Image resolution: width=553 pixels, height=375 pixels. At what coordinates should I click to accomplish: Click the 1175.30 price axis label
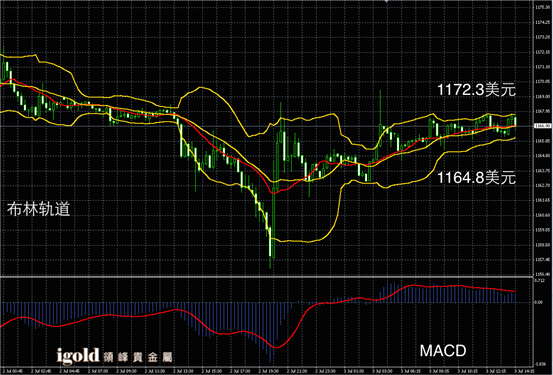[542, 7]
